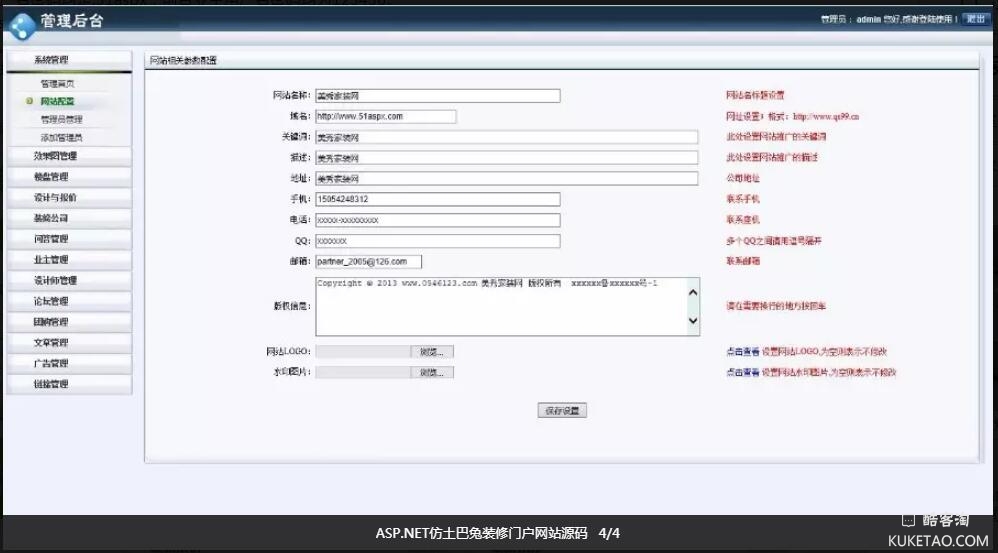
Task: Open the 文章管理 menu
Action: (x=69, y=342)
